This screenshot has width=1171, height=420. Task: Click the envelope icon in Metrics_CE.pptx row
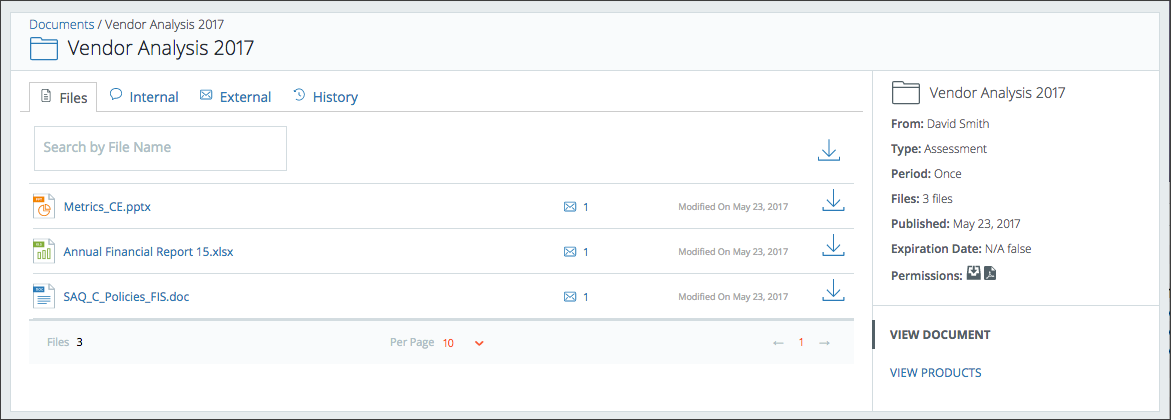click(570, 207)
